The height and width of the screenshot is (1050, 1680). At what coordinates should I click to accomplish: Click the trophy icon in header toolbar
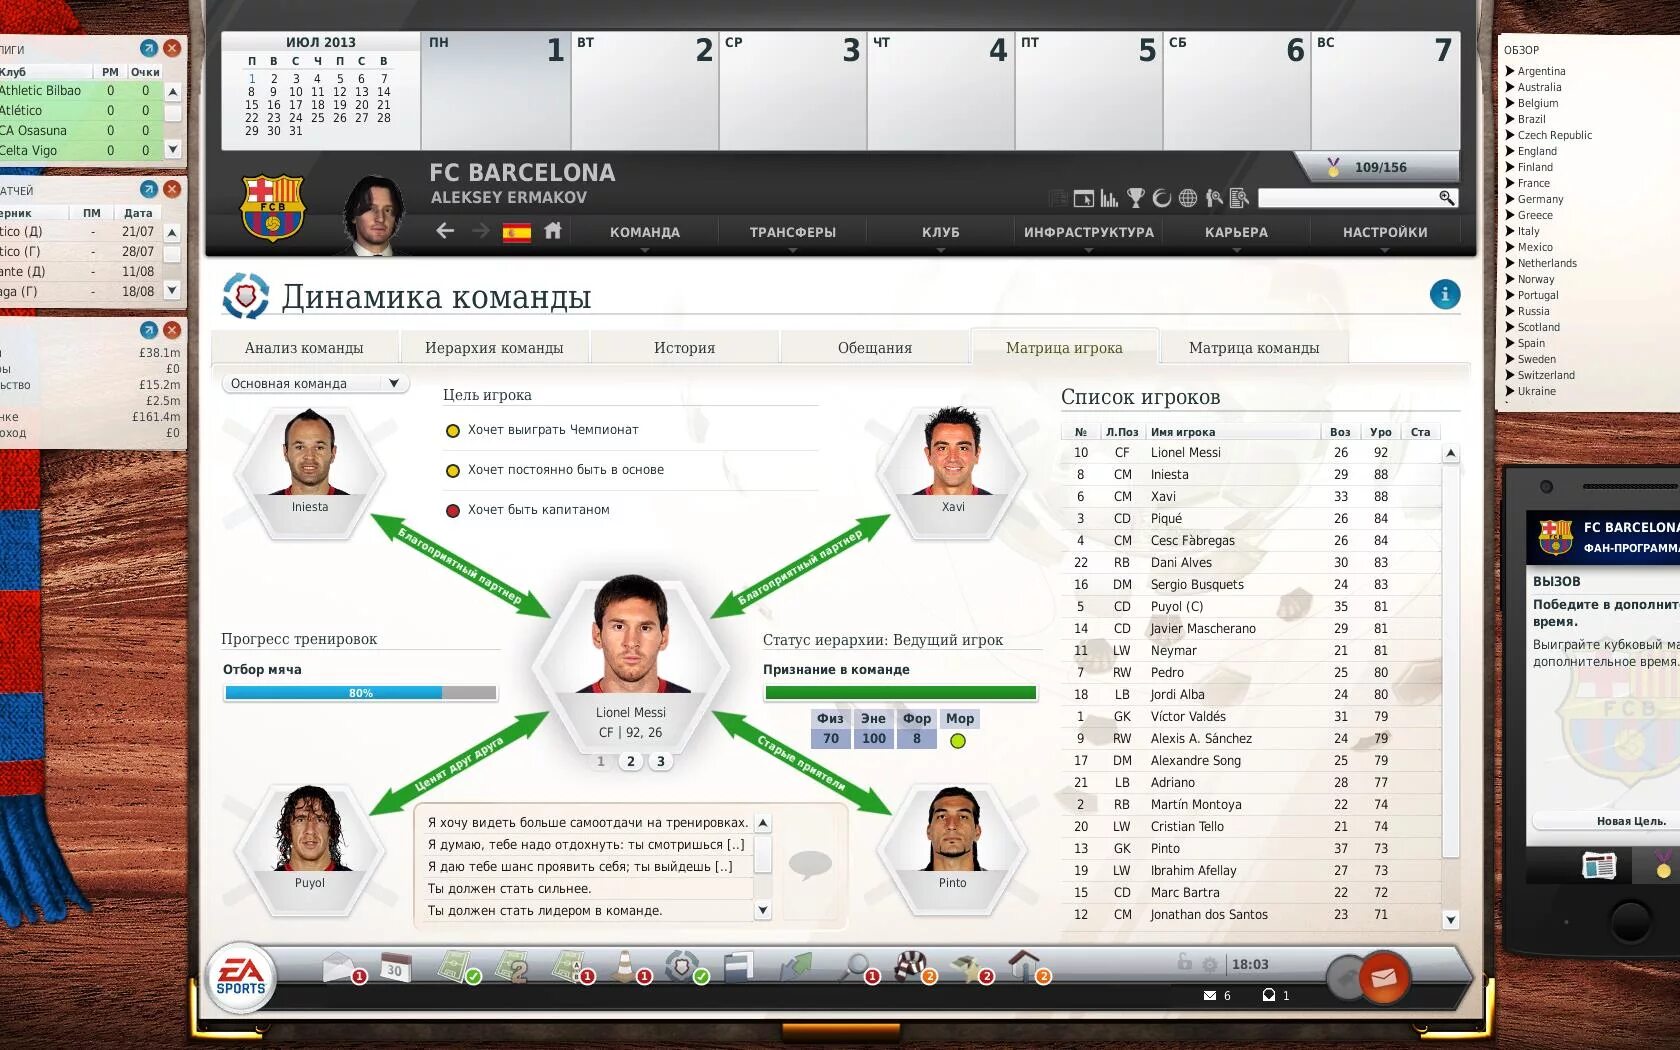coord(1135,198)
